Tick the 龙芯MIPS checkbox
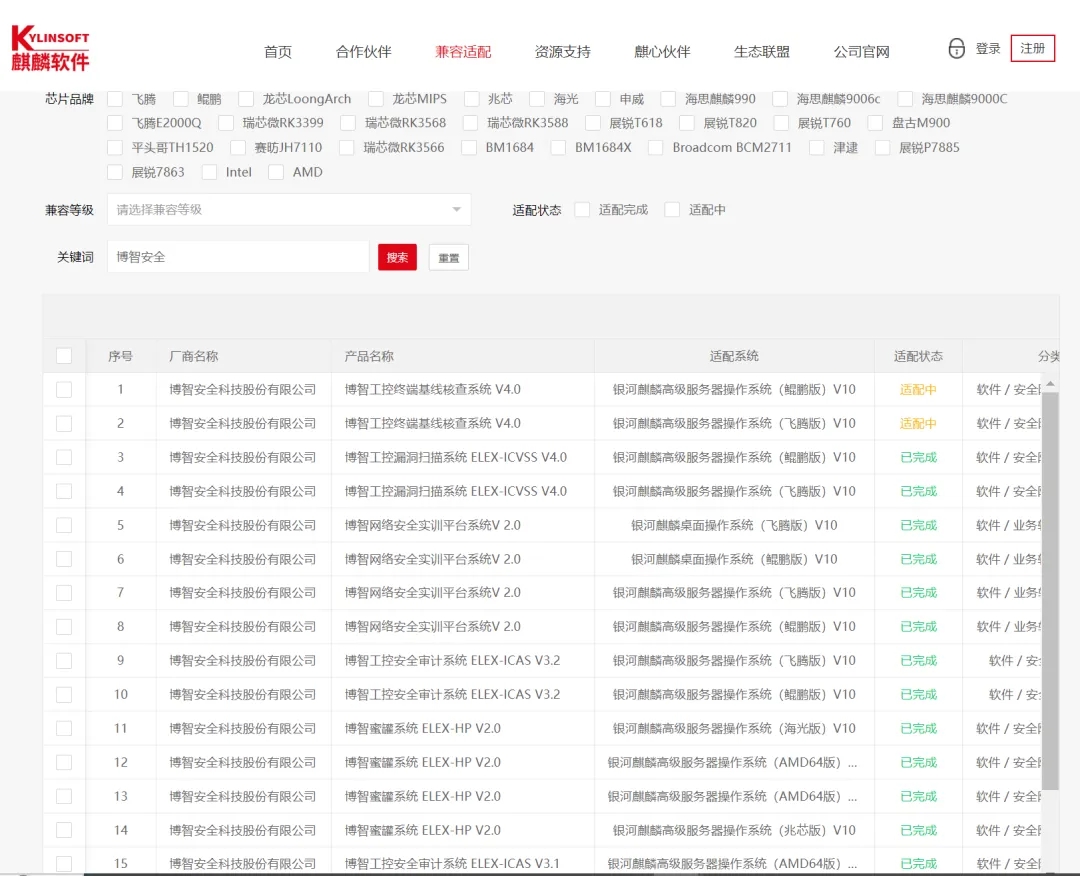Image resolution: width=1080 pixels, height=876 pixels. (x=375, y=99)
